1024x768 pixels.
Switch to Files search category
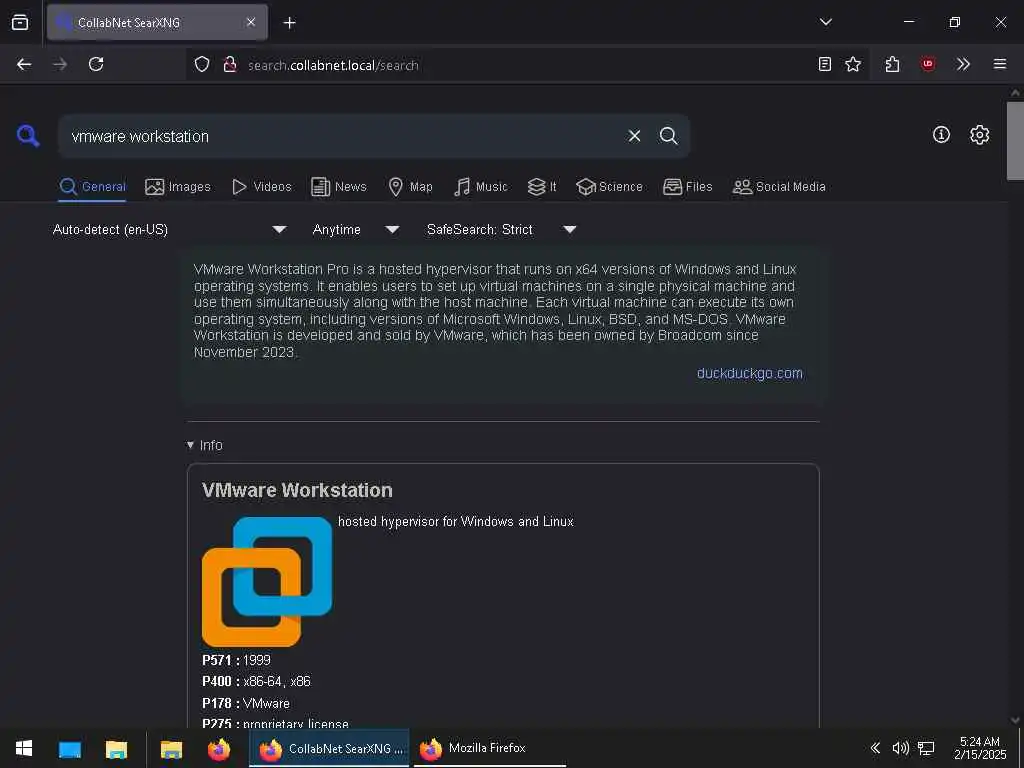click(x=687, y=187)
